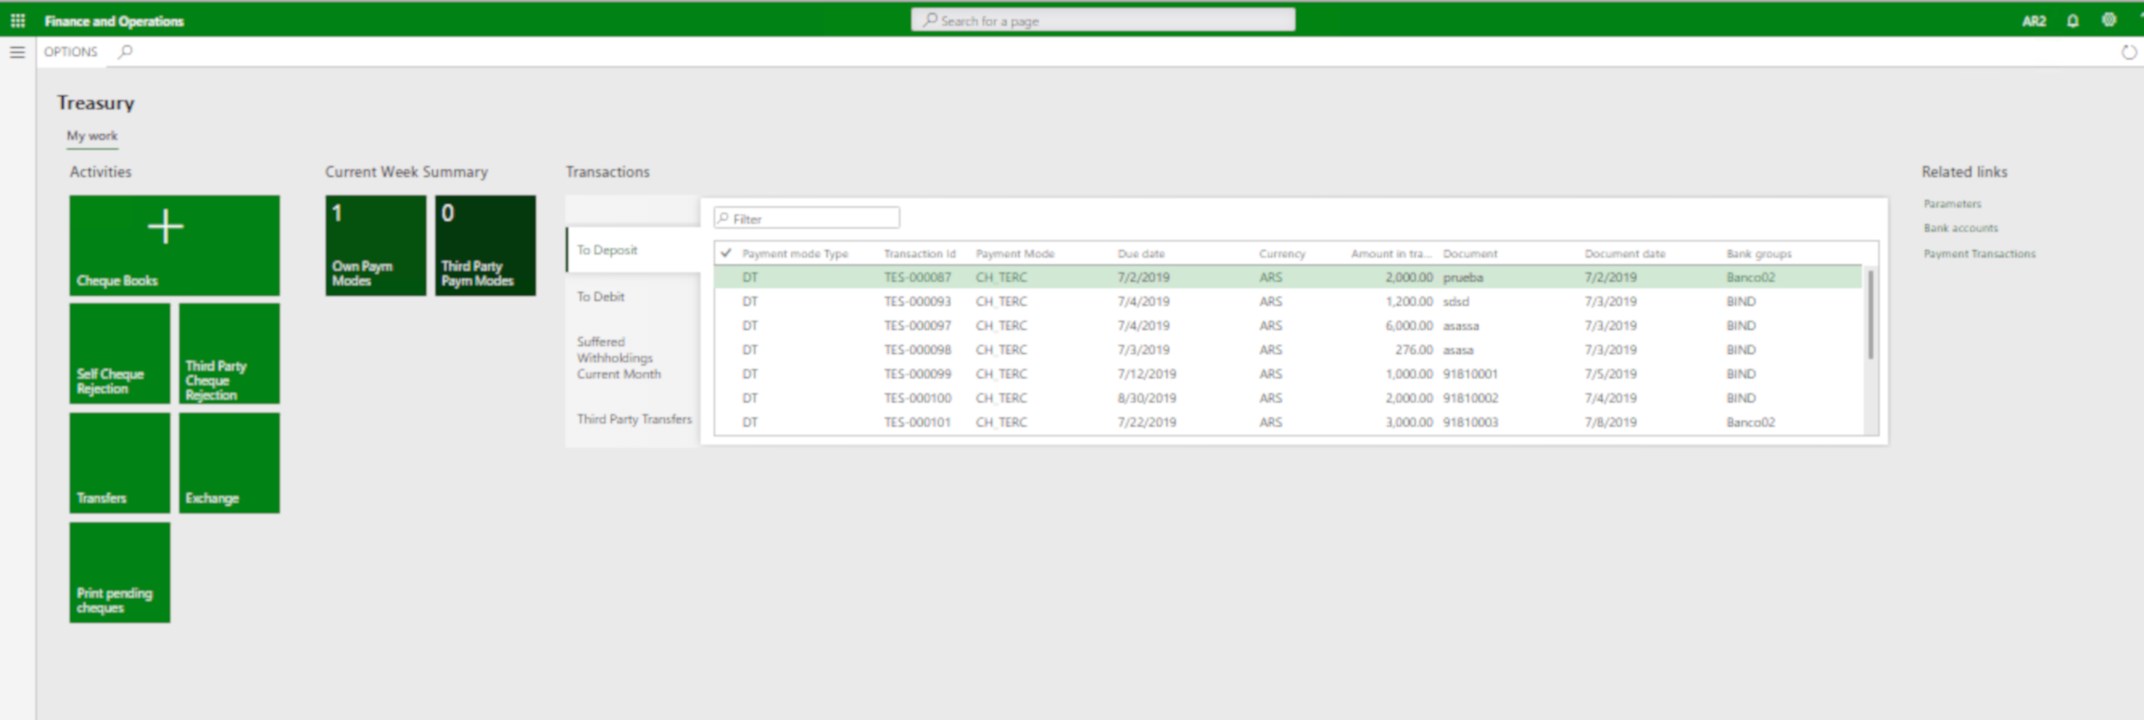This screenshot has height=720, width=2144.
Task: Select the To Deposit tab
Action: (632, 250)
